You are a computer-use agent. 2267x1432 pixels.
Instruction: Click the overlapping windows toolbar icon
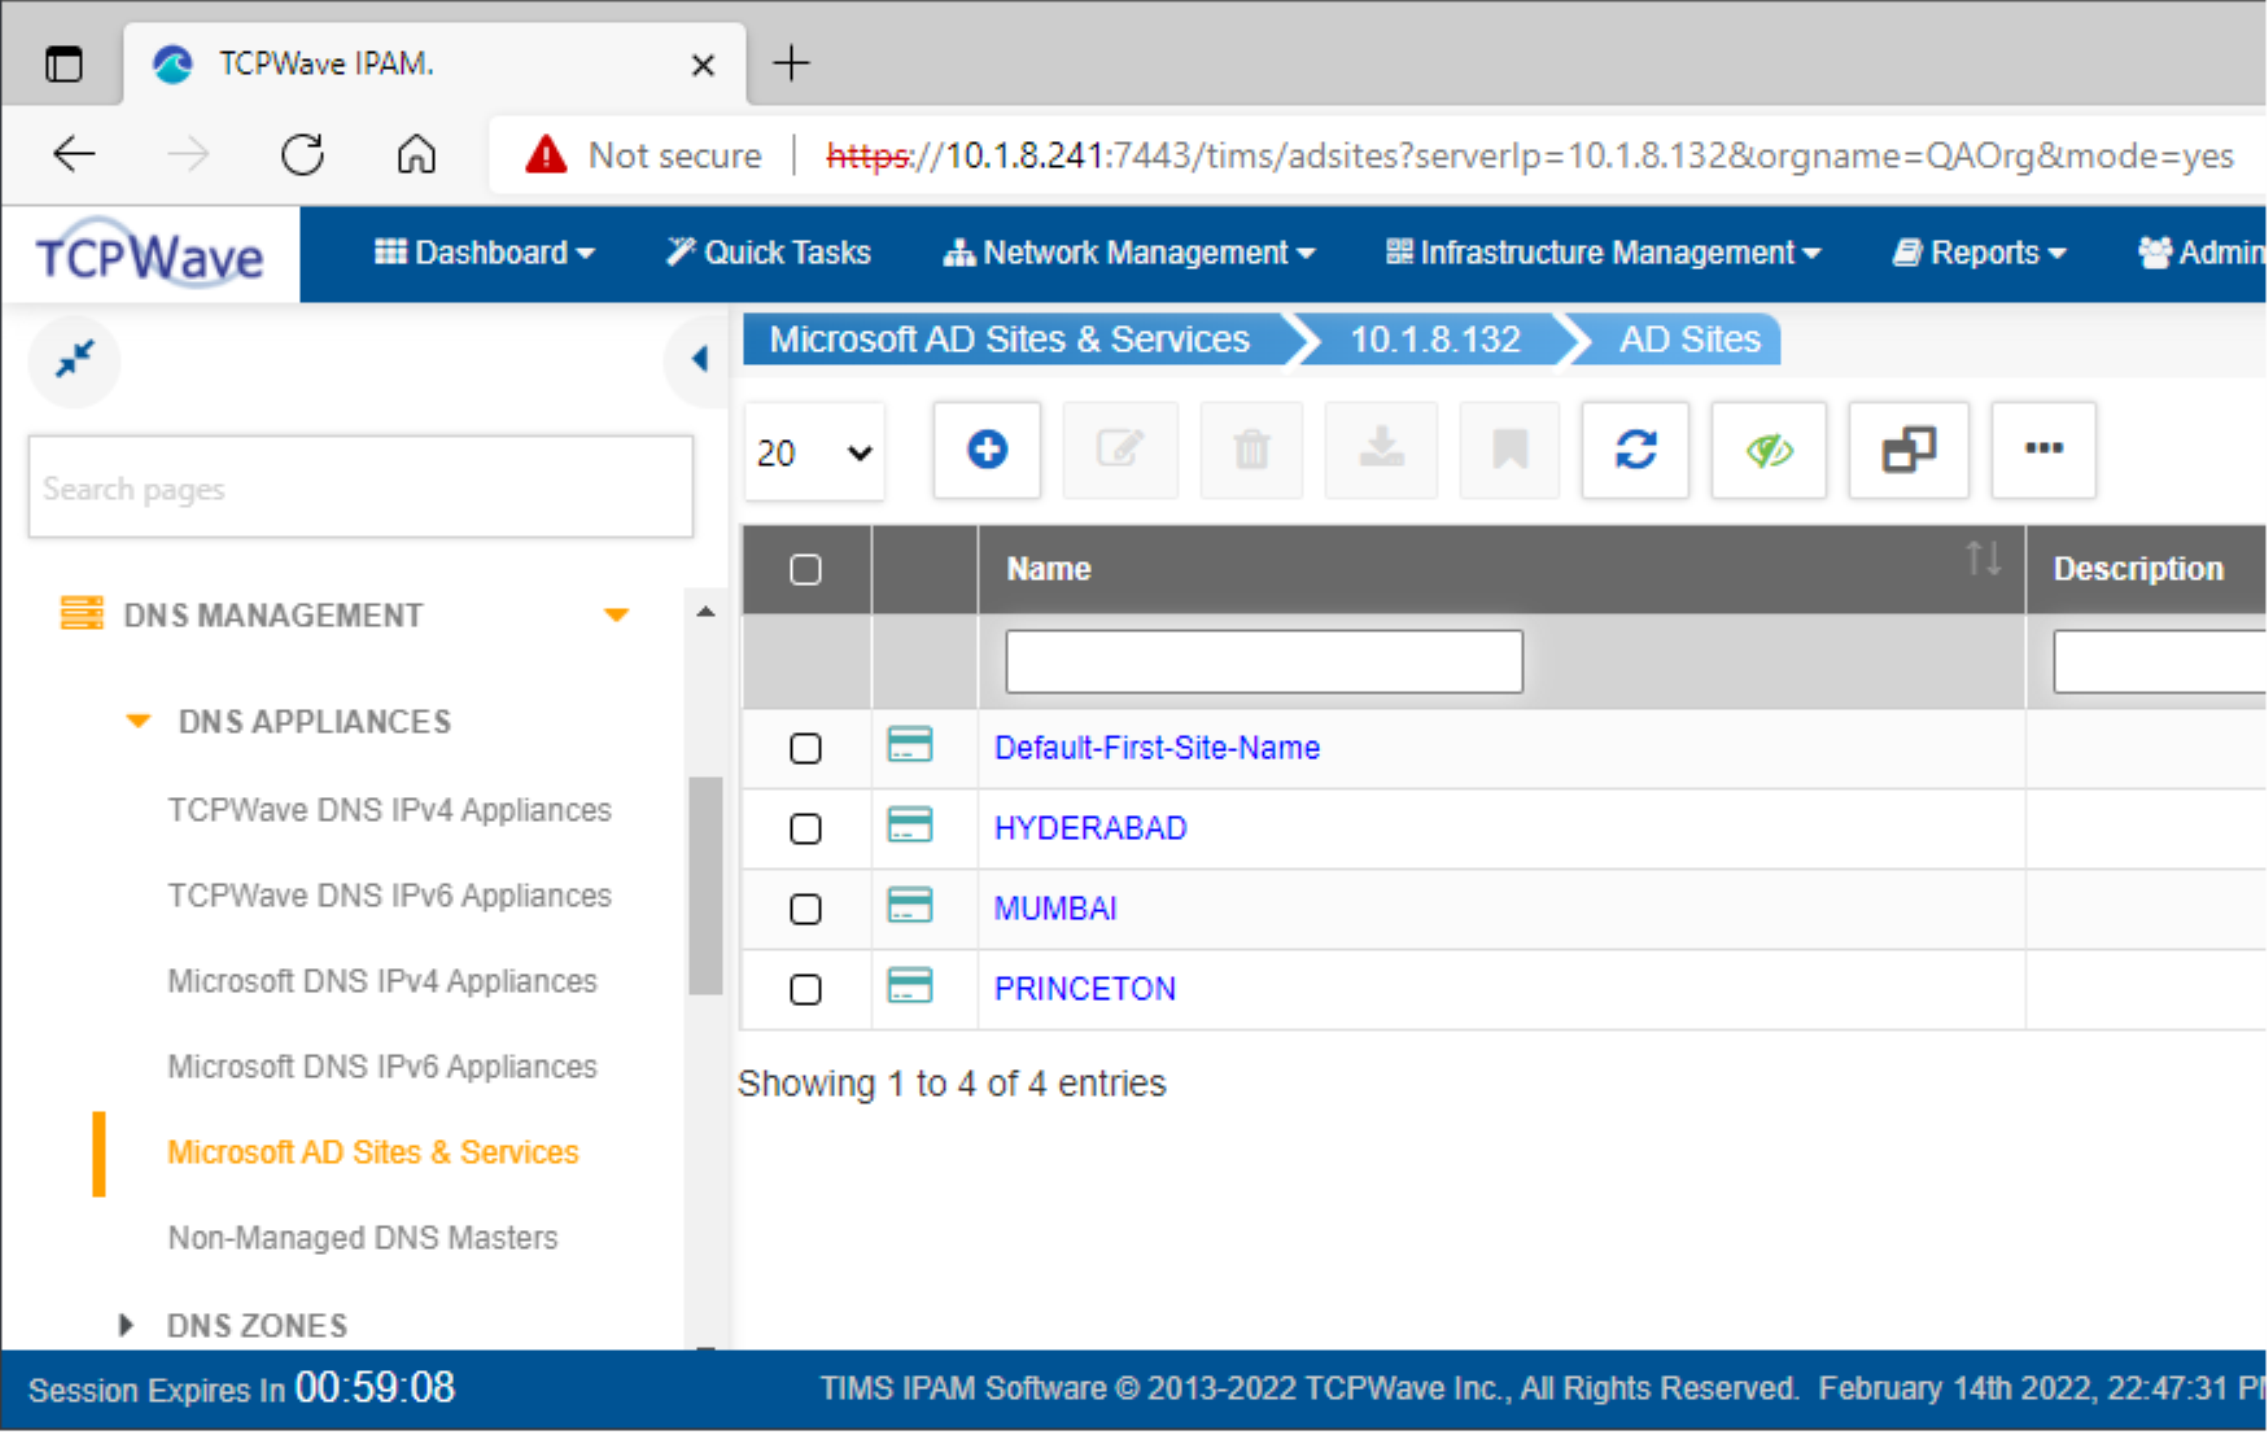1908,450
